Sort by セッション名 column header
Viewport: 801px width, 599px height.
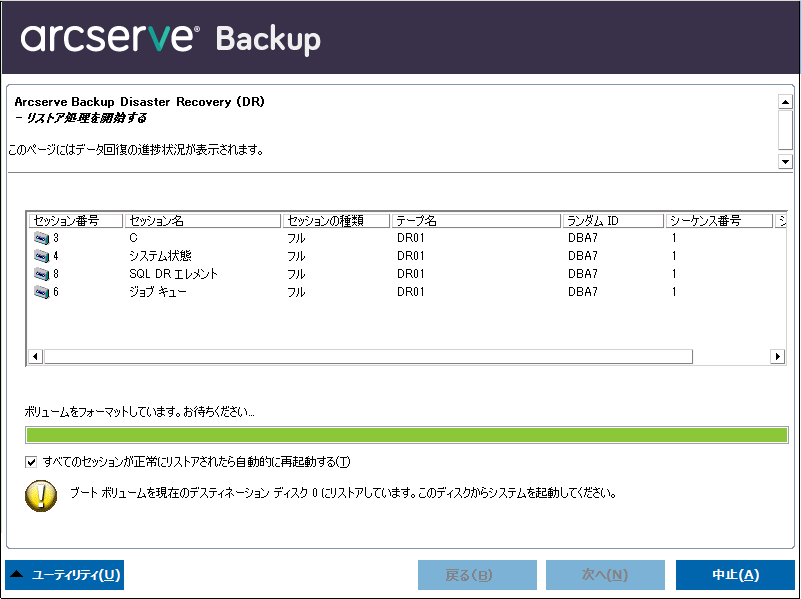[203, 221]
